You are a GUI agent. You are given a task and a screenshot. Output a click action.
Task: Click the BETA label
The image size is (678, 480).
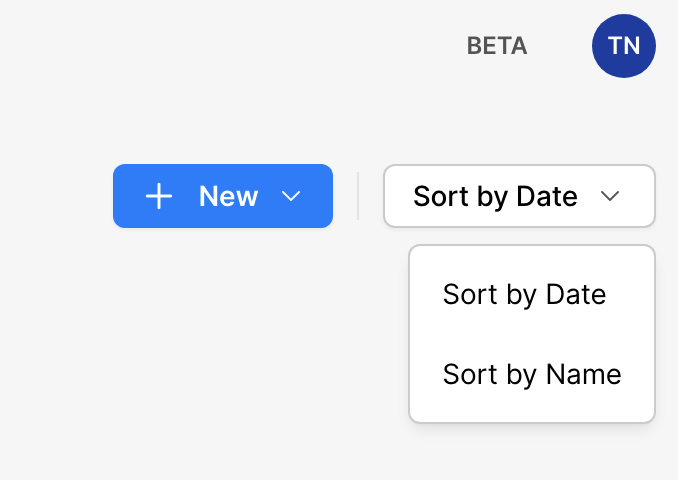coord(497,46)
